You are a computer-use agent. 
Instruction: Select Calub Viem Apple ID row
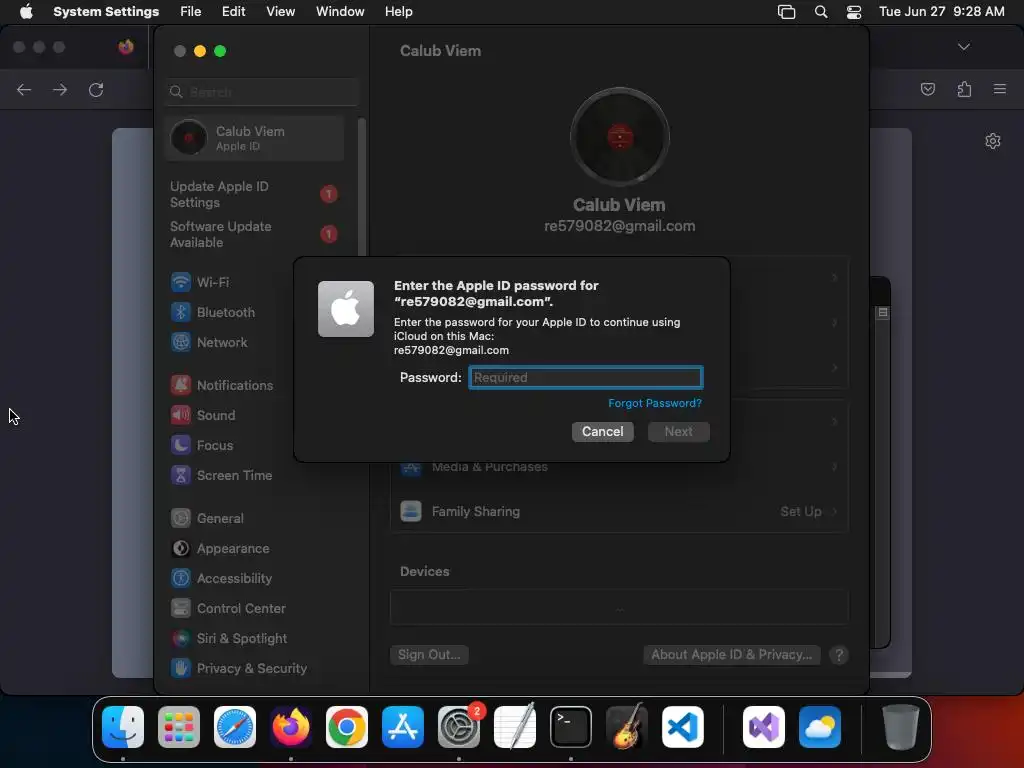click(255, 138)
